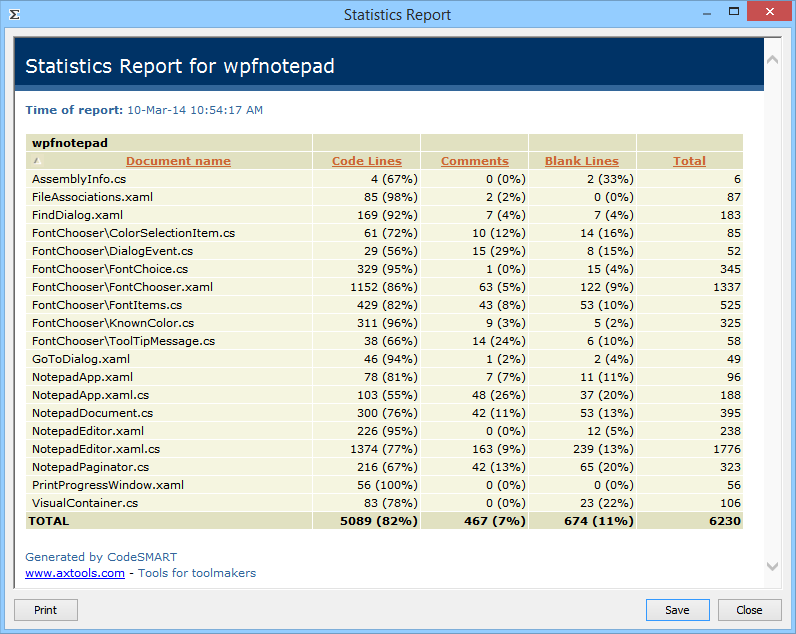Click the total code lines 5089 (82%)

pos(379,521)
